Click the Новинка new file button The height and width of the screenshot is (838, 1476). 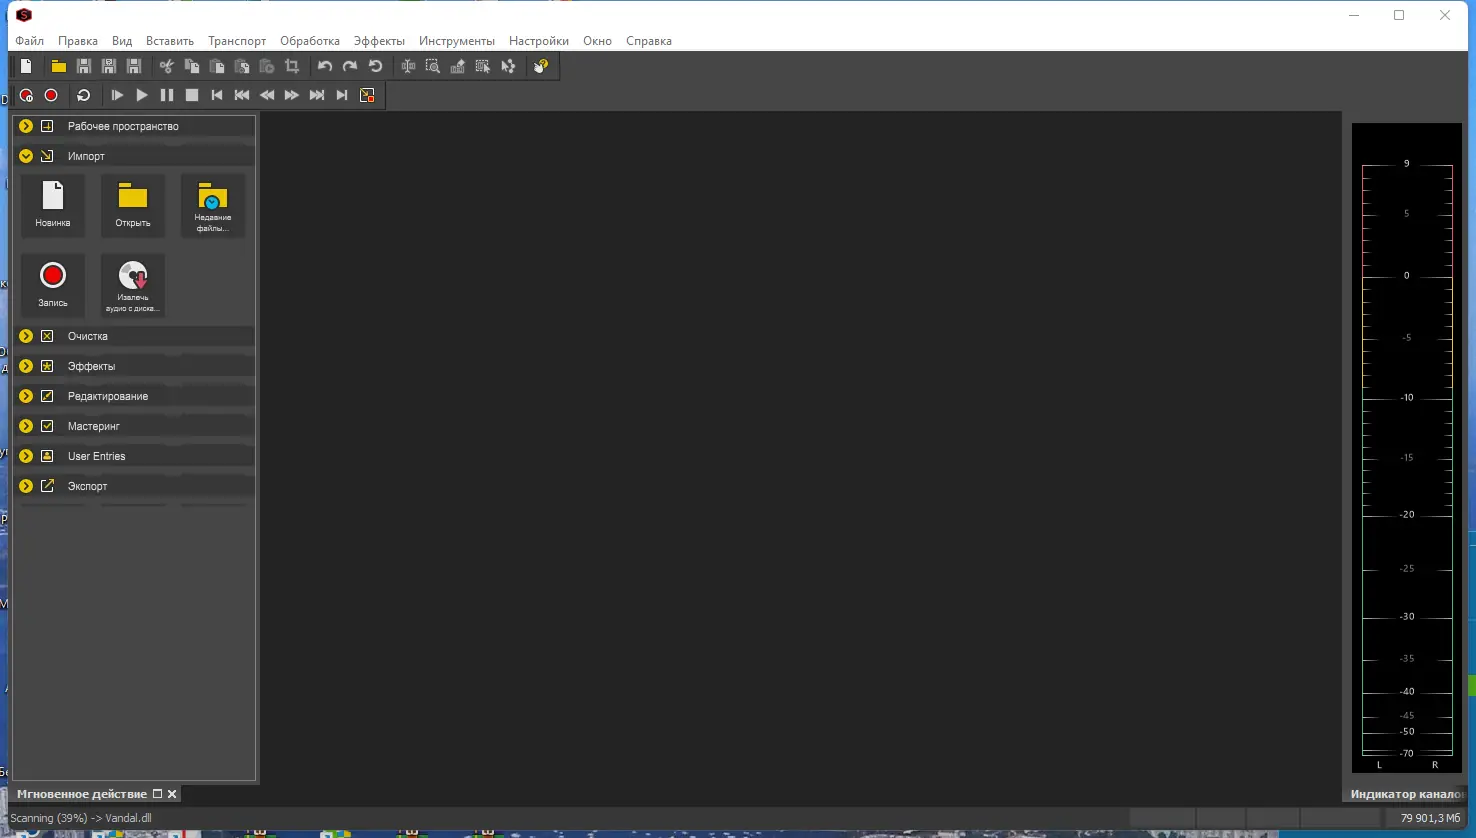53,205
